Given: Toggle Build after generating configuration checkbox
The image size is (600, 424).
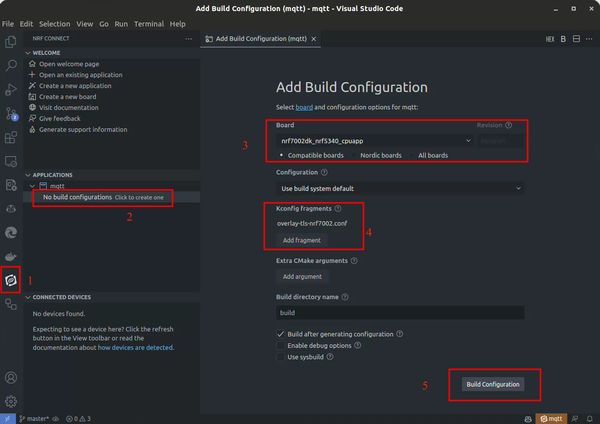Looking at the screenshot, I should [x=280, y=334].
